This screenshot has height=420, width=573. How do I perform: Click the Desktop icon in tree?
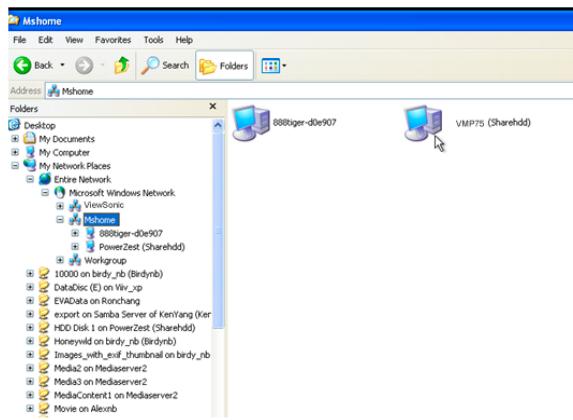coord(14,125)
